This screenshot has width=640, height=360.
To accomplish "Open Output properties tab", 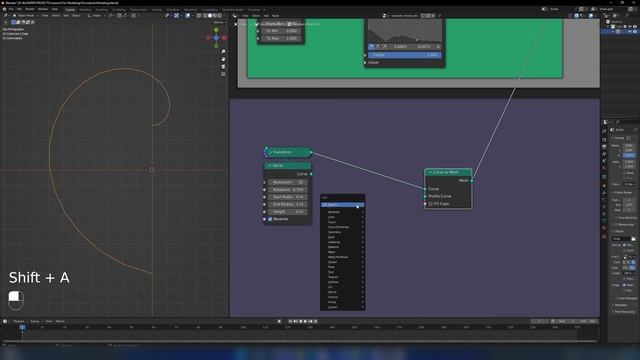I will coord(604,147).
